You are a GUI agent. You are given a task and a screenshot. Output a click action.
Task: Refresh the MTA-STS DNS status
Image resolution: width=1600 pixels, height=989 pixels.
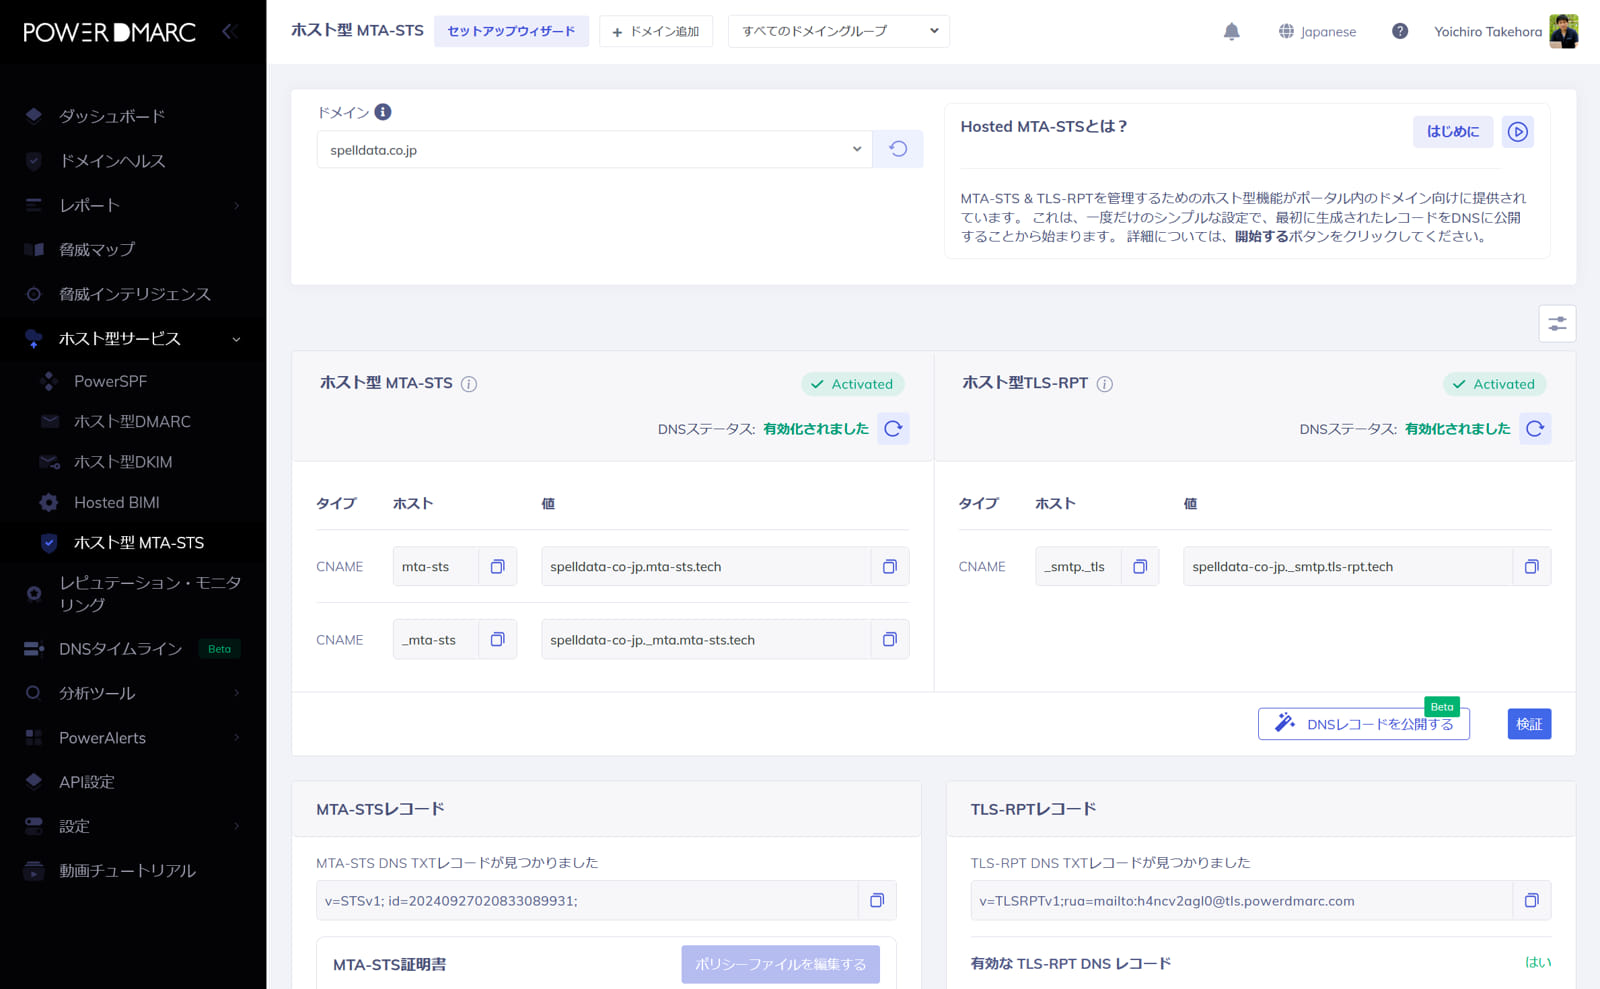pyautogui.click(x=893, y=428)
